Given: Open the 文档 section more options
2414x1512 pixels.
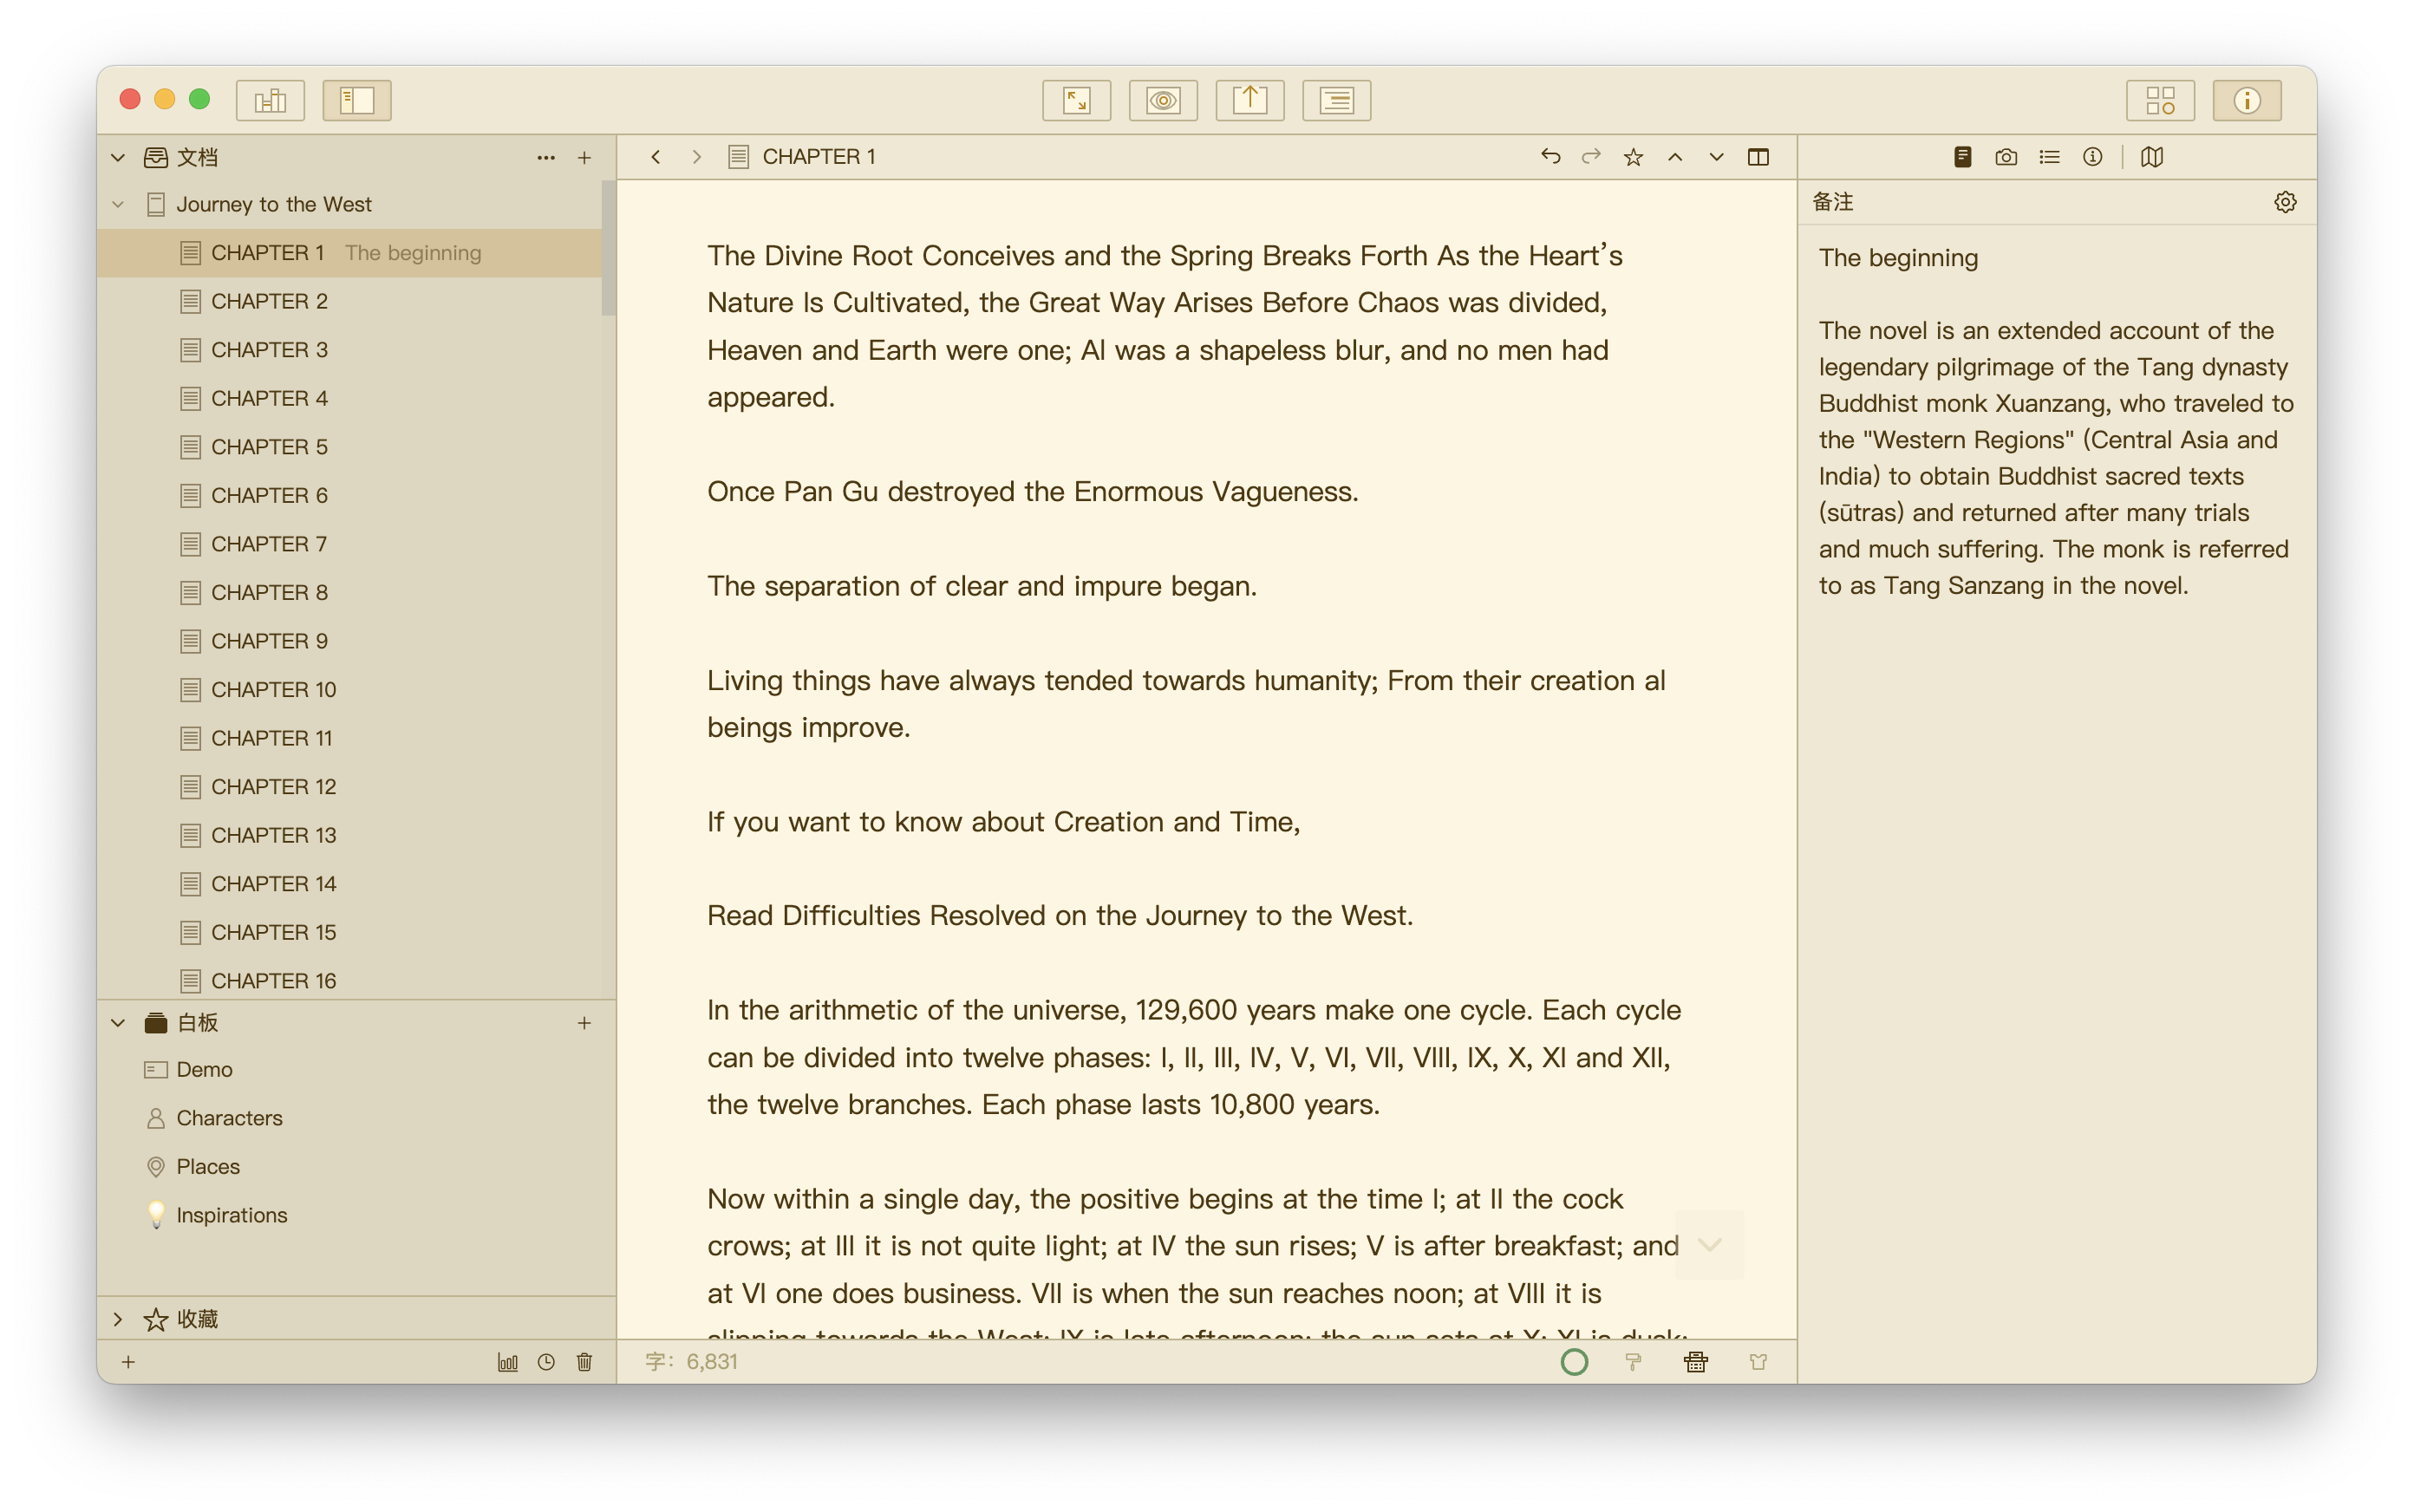Looking at the screenshot, I should [546, 157].
